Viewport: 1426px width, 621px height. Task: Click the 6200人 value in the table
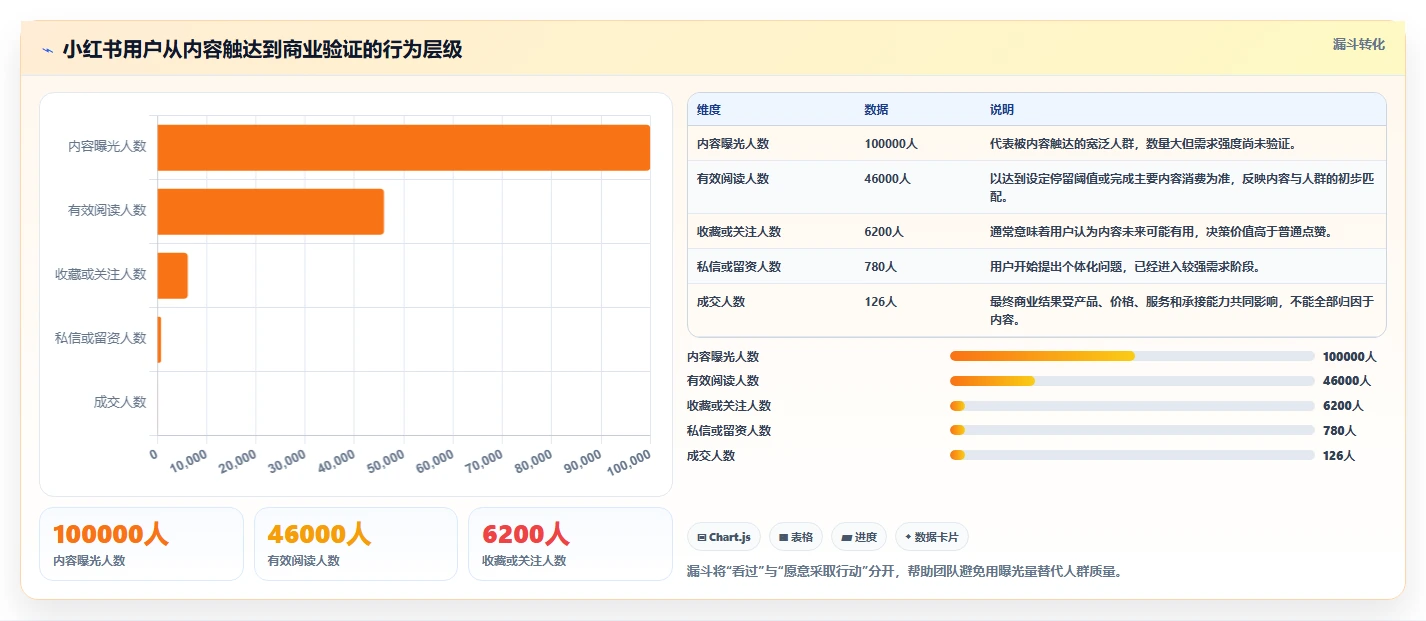[884, 232]
